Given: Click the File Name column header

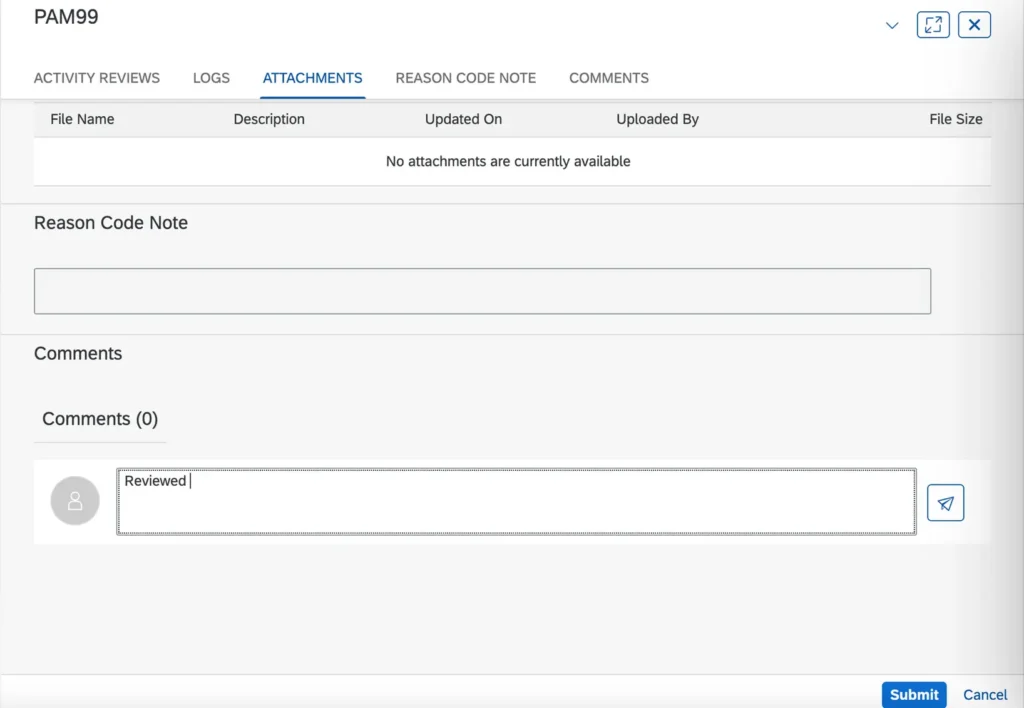Looking at the screenshot, I should [x=82, y=119].
